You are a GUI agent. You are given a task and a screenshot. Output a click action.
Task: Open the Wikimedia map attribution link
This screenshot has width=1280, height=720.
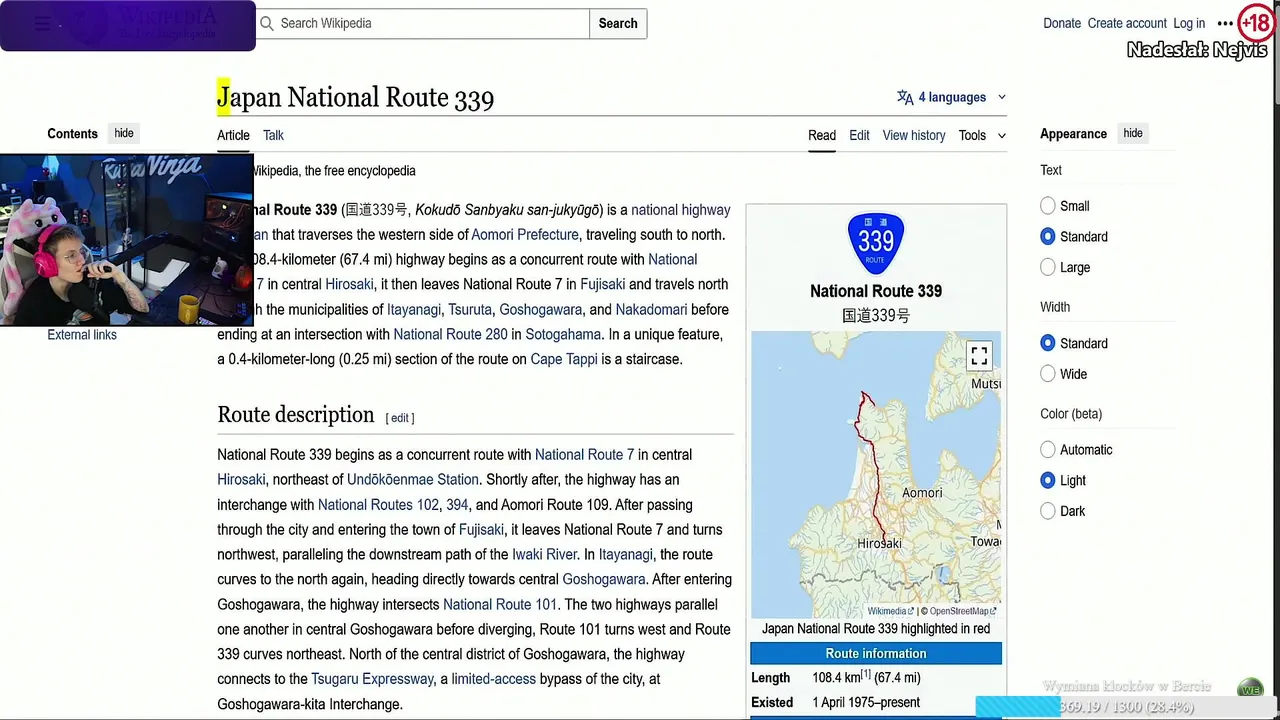888,611
